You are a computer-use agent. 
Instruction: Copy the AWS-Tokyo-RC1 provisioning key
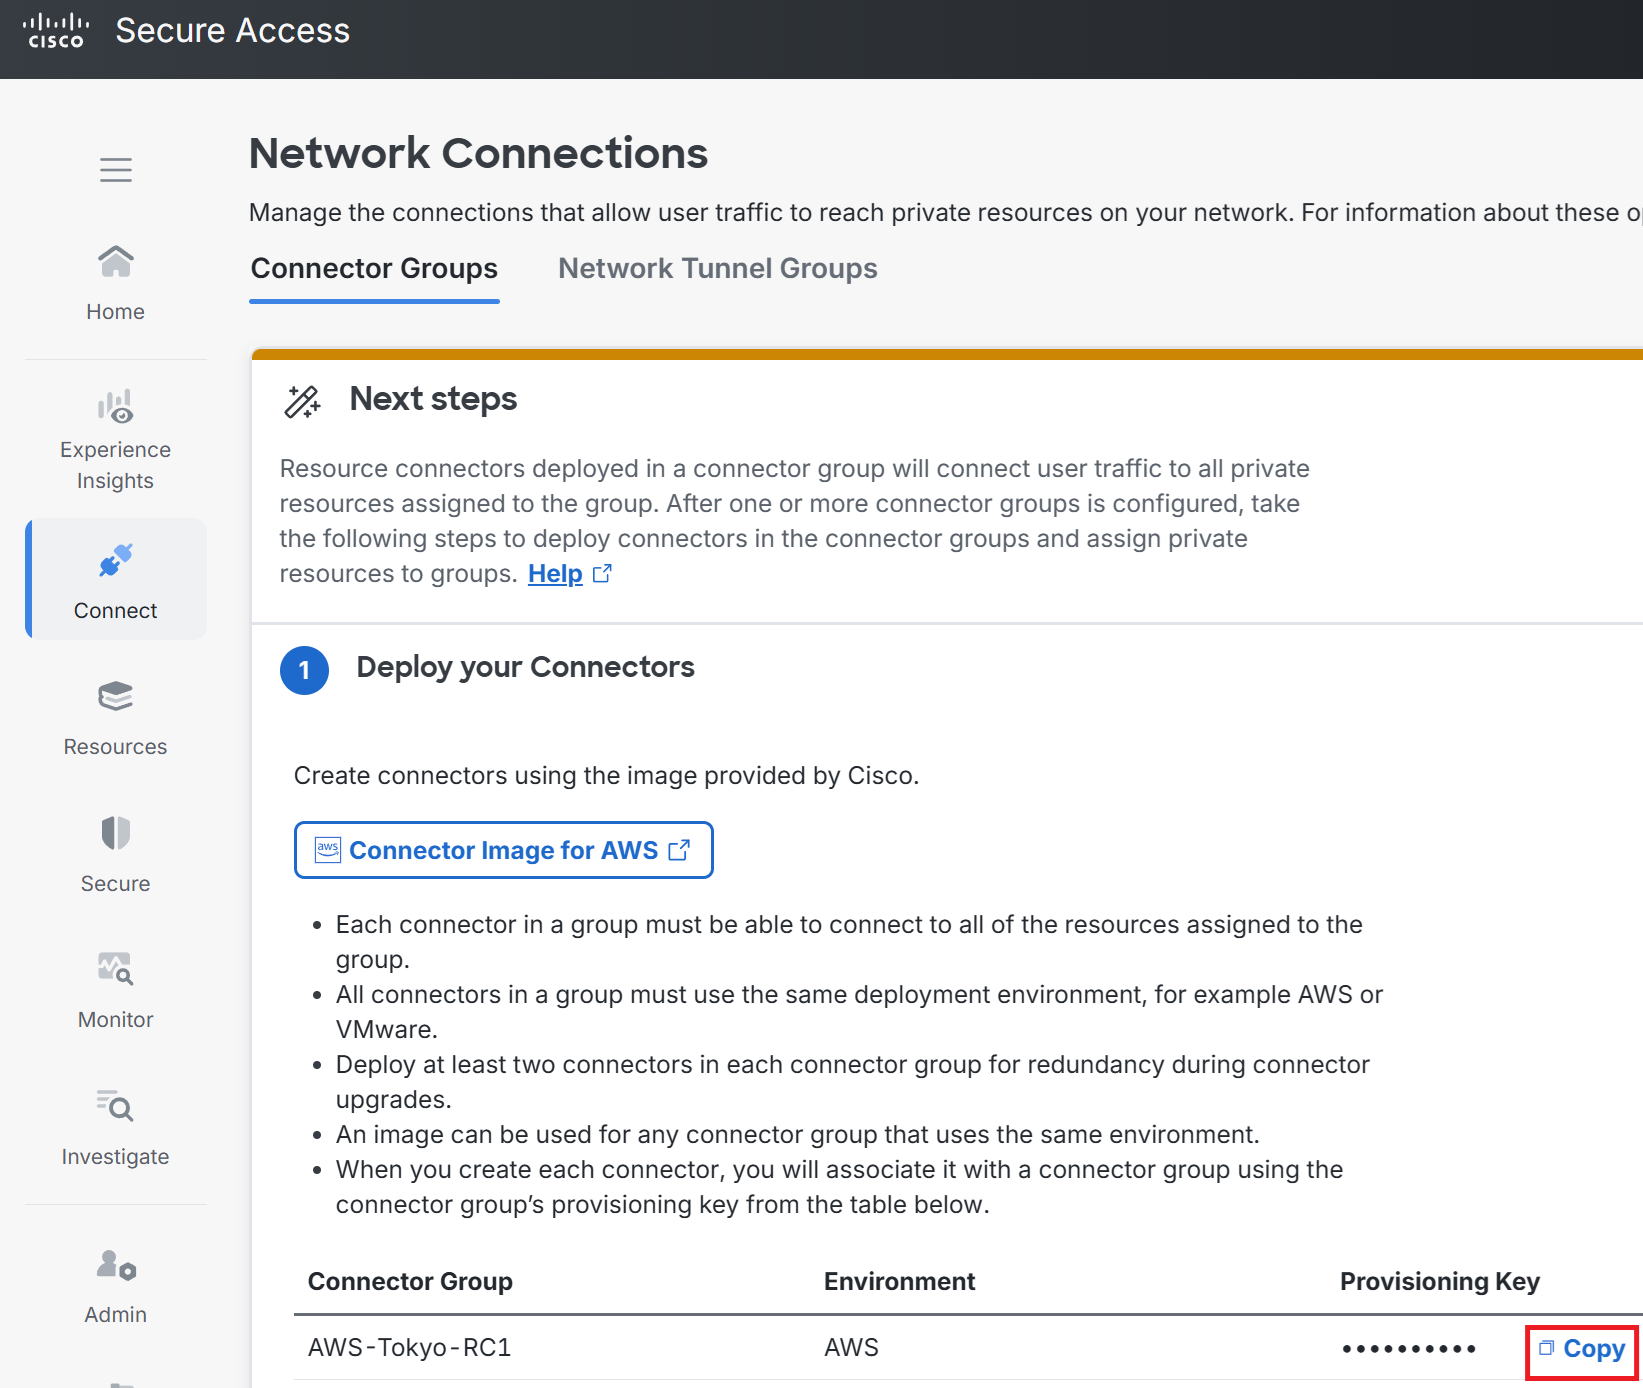(1582, 1349)
